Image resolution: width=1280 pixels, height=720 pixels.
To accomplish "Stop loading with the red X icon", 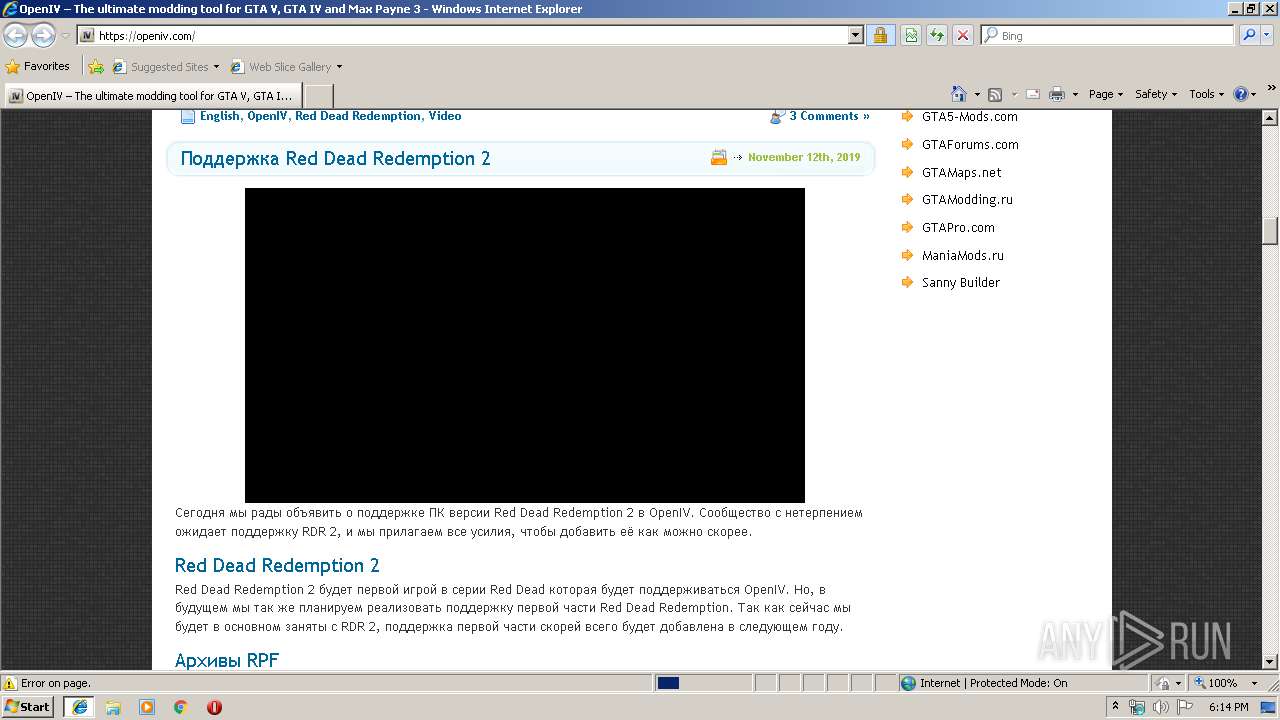I will coord(963,35).
